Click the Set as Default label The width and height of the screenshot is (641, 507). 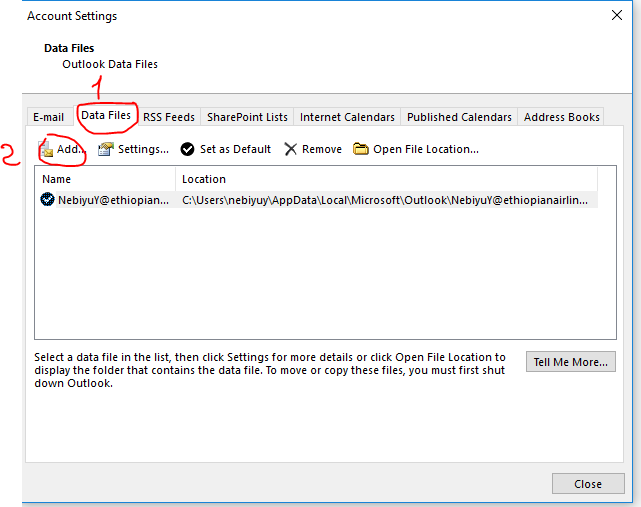(x=235, y=149)
